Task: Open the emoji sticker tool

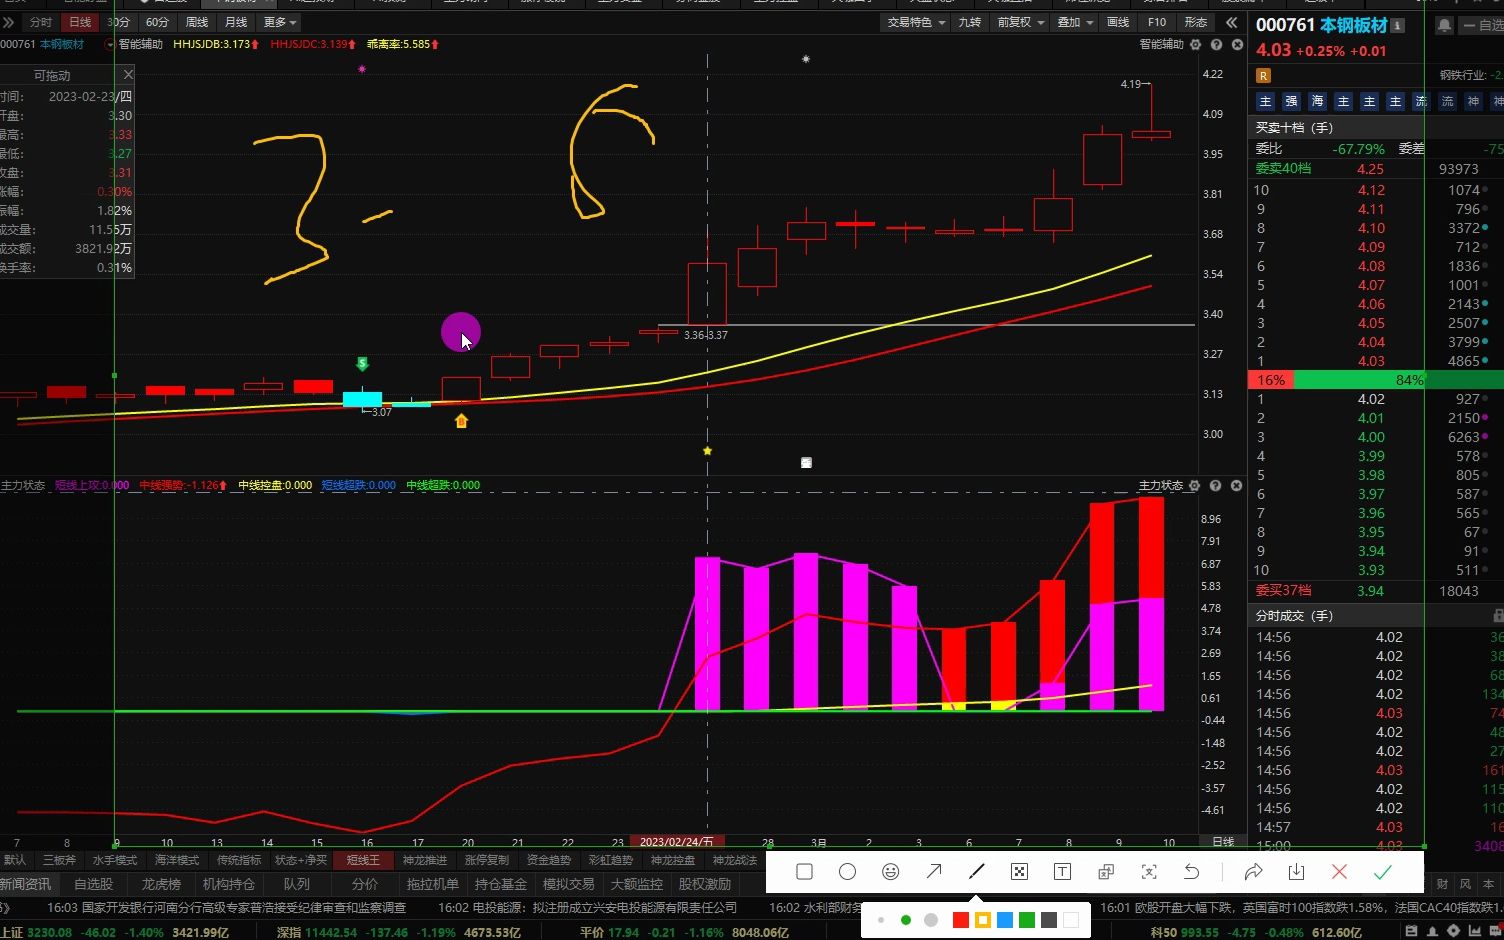Action: coord(890,872)
